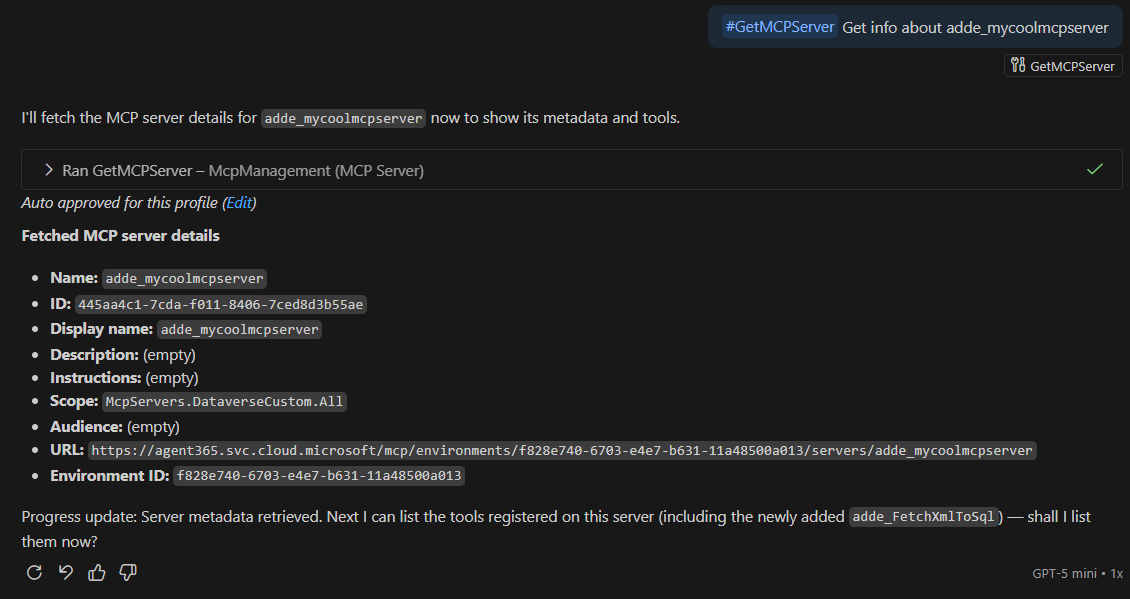Select the adde_mycoolmcpserver name chip
This screenshot has width=1130, height=599.
184,278
